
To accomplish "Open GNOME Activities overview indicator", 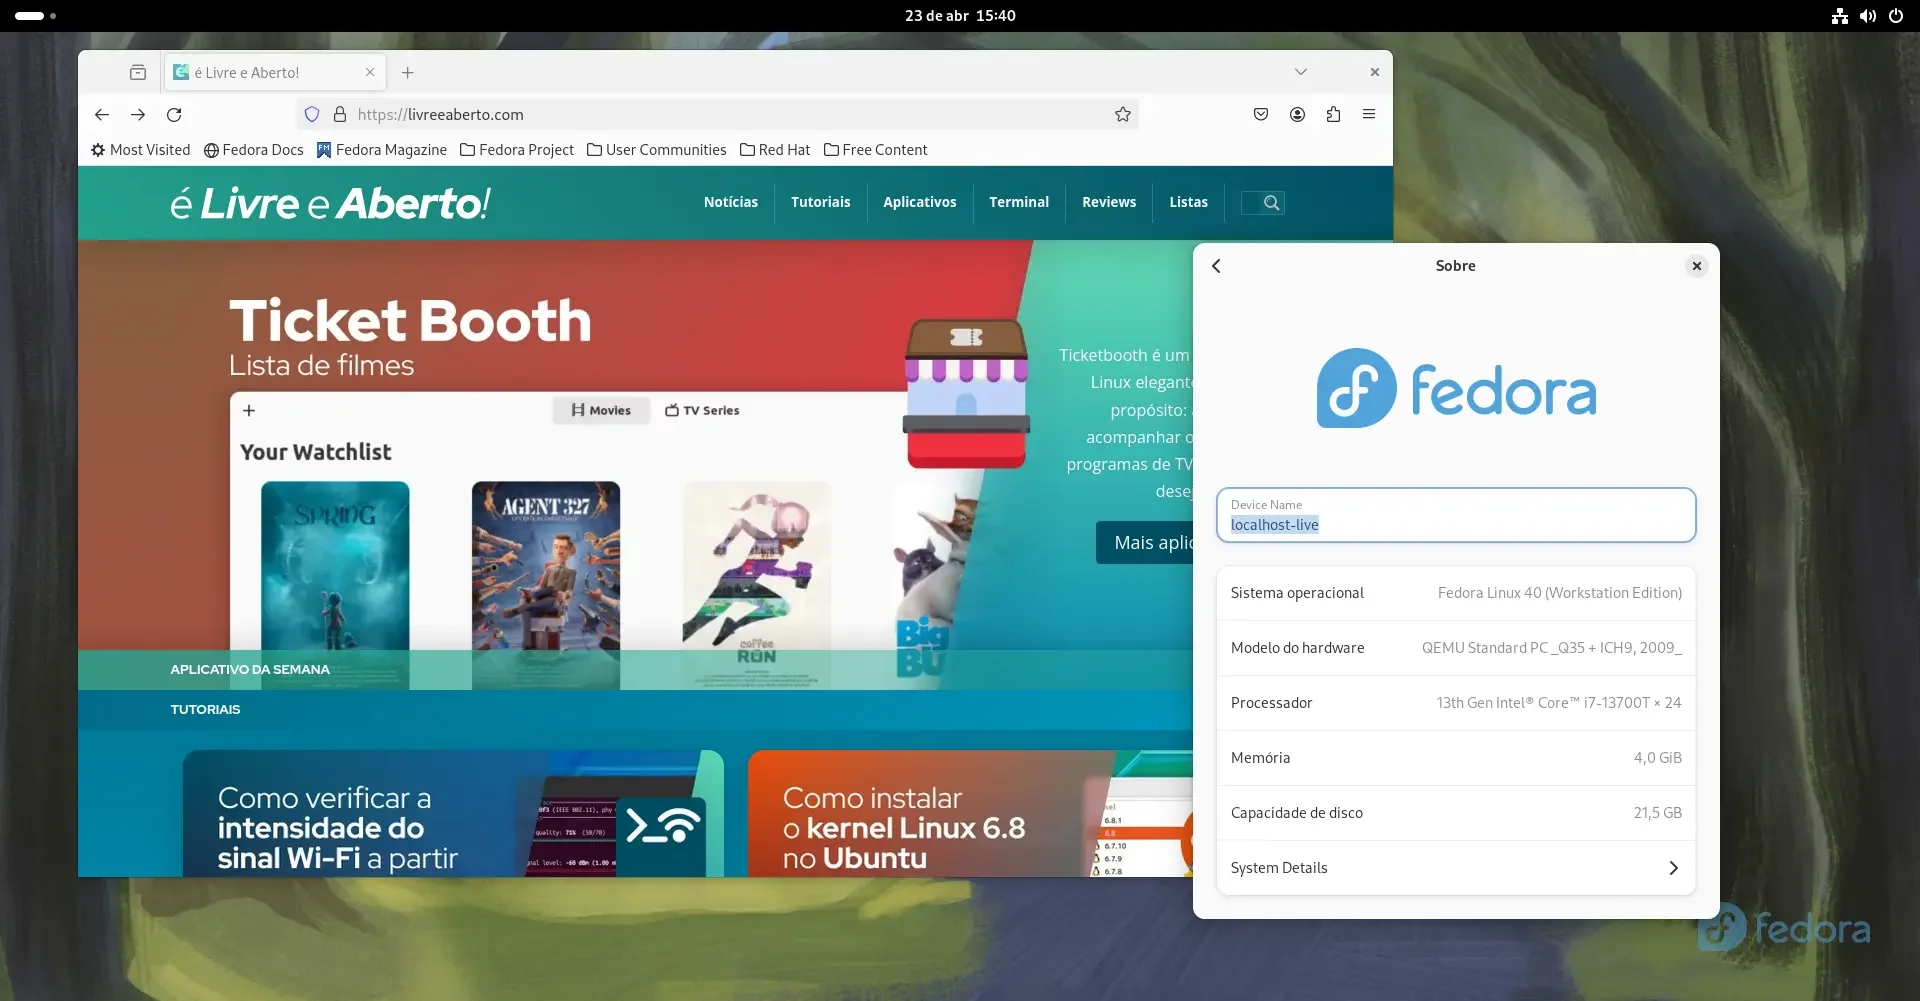I will point(36,16).
